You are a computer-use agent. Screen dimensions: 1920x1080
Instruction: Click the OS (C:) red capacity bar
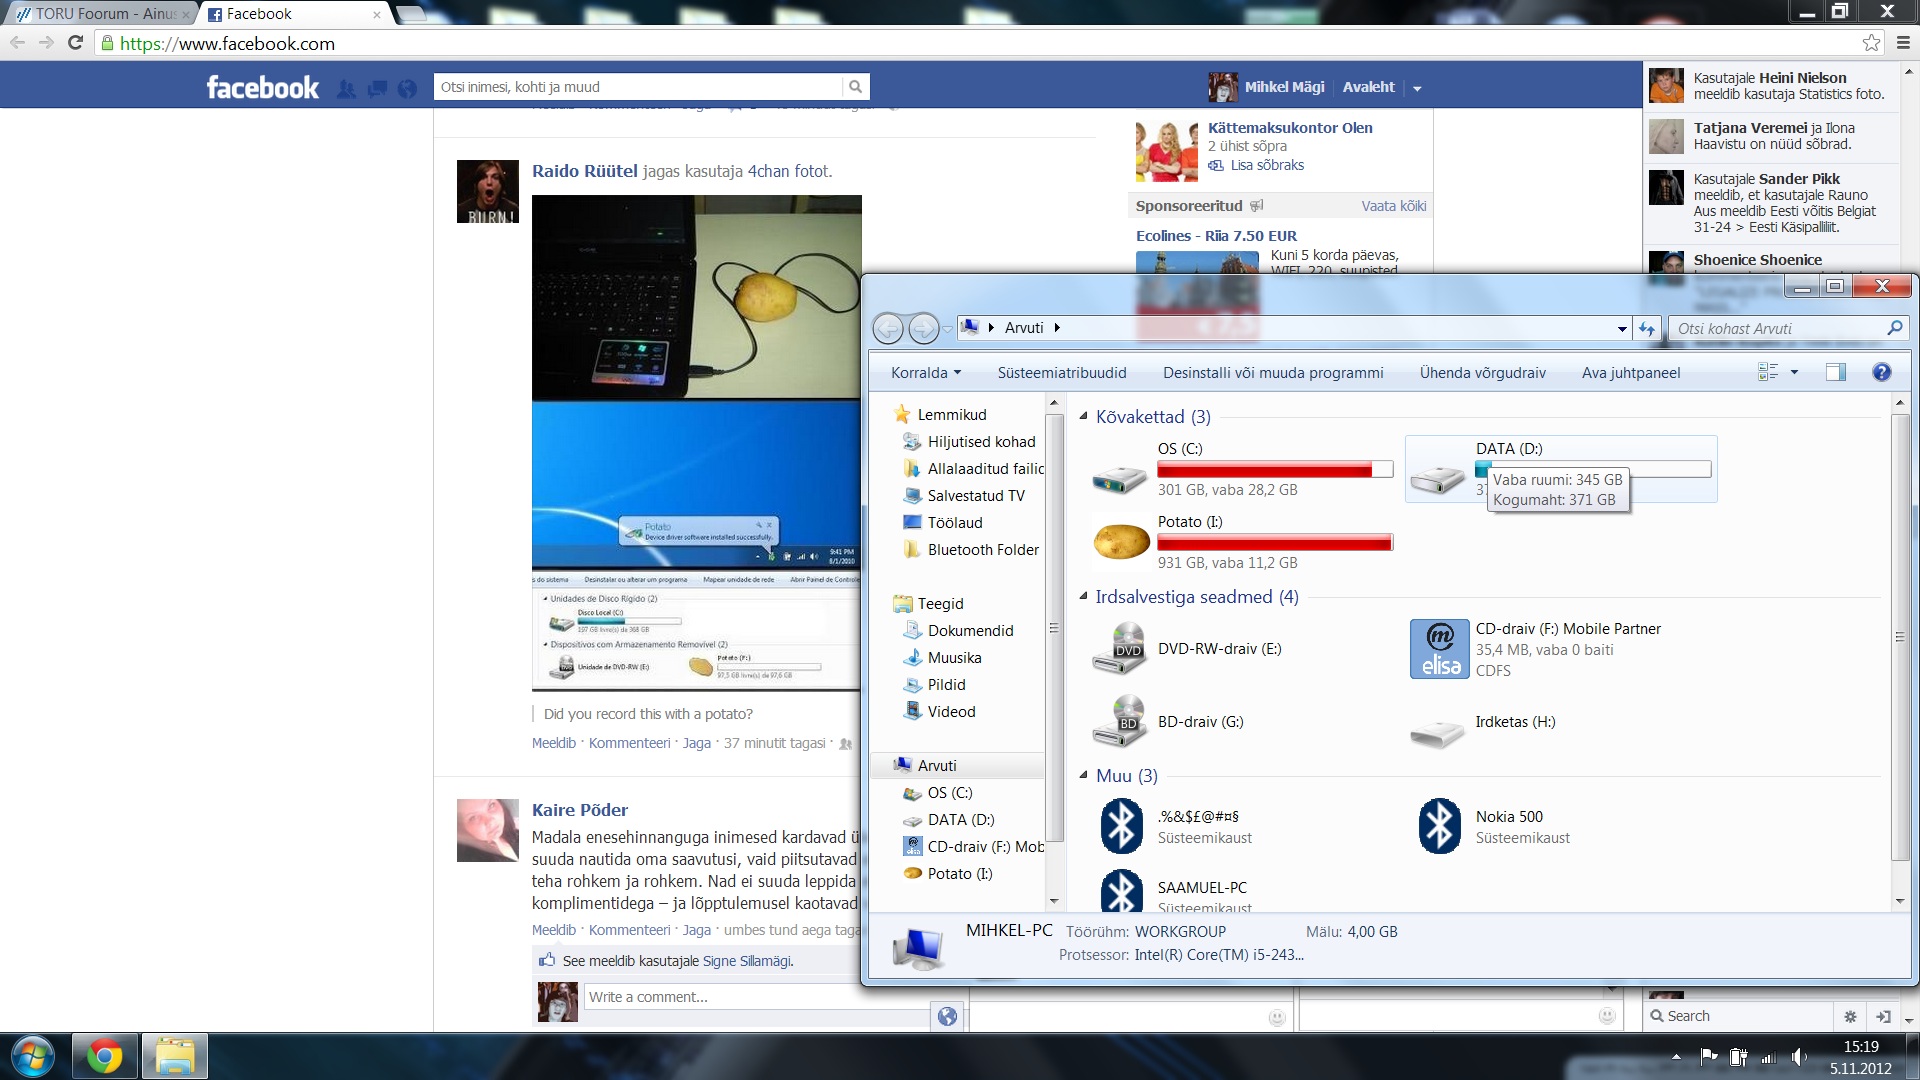coord(1275,469)
